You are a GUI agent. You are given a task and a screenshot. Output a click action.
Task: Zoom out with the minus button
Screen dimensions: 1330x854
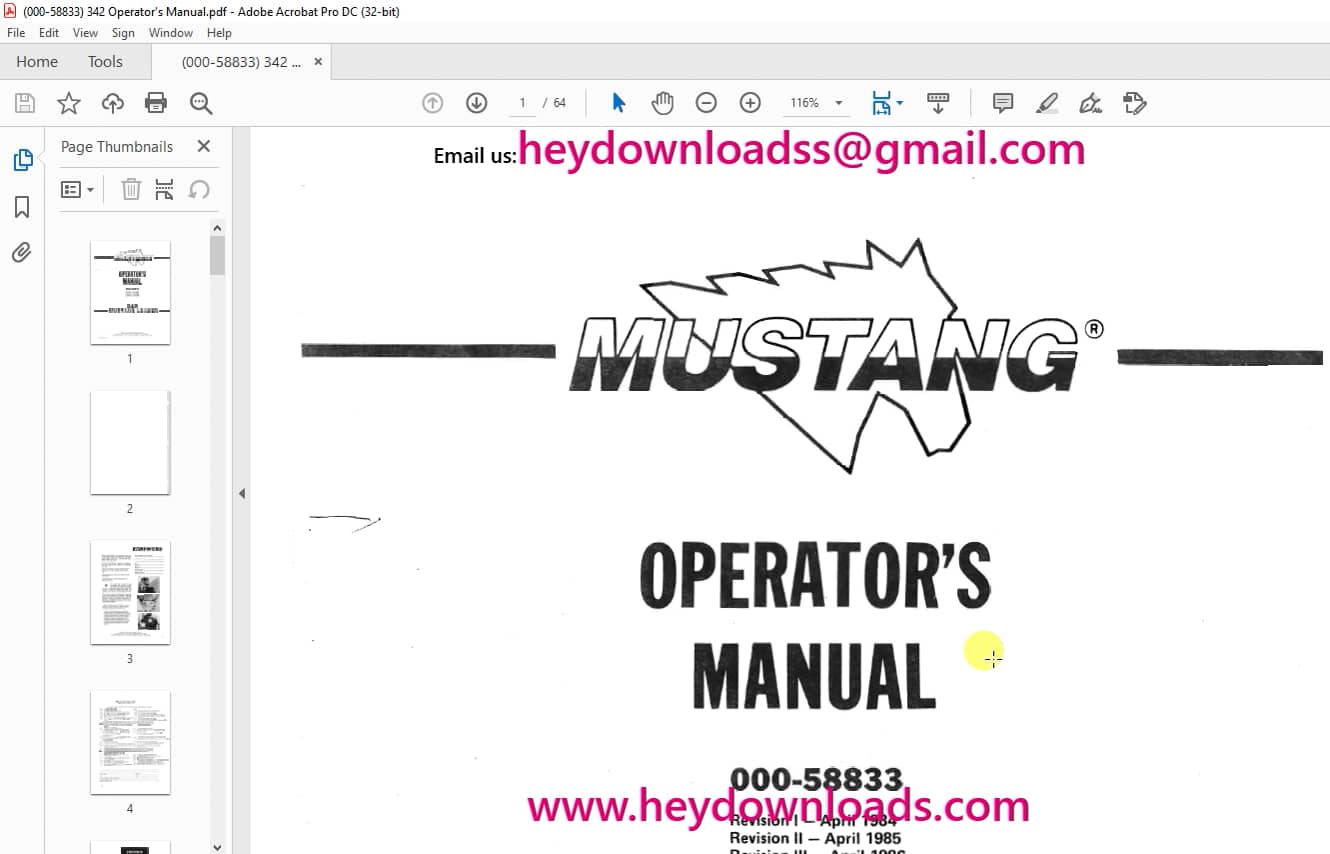[706, 103]
